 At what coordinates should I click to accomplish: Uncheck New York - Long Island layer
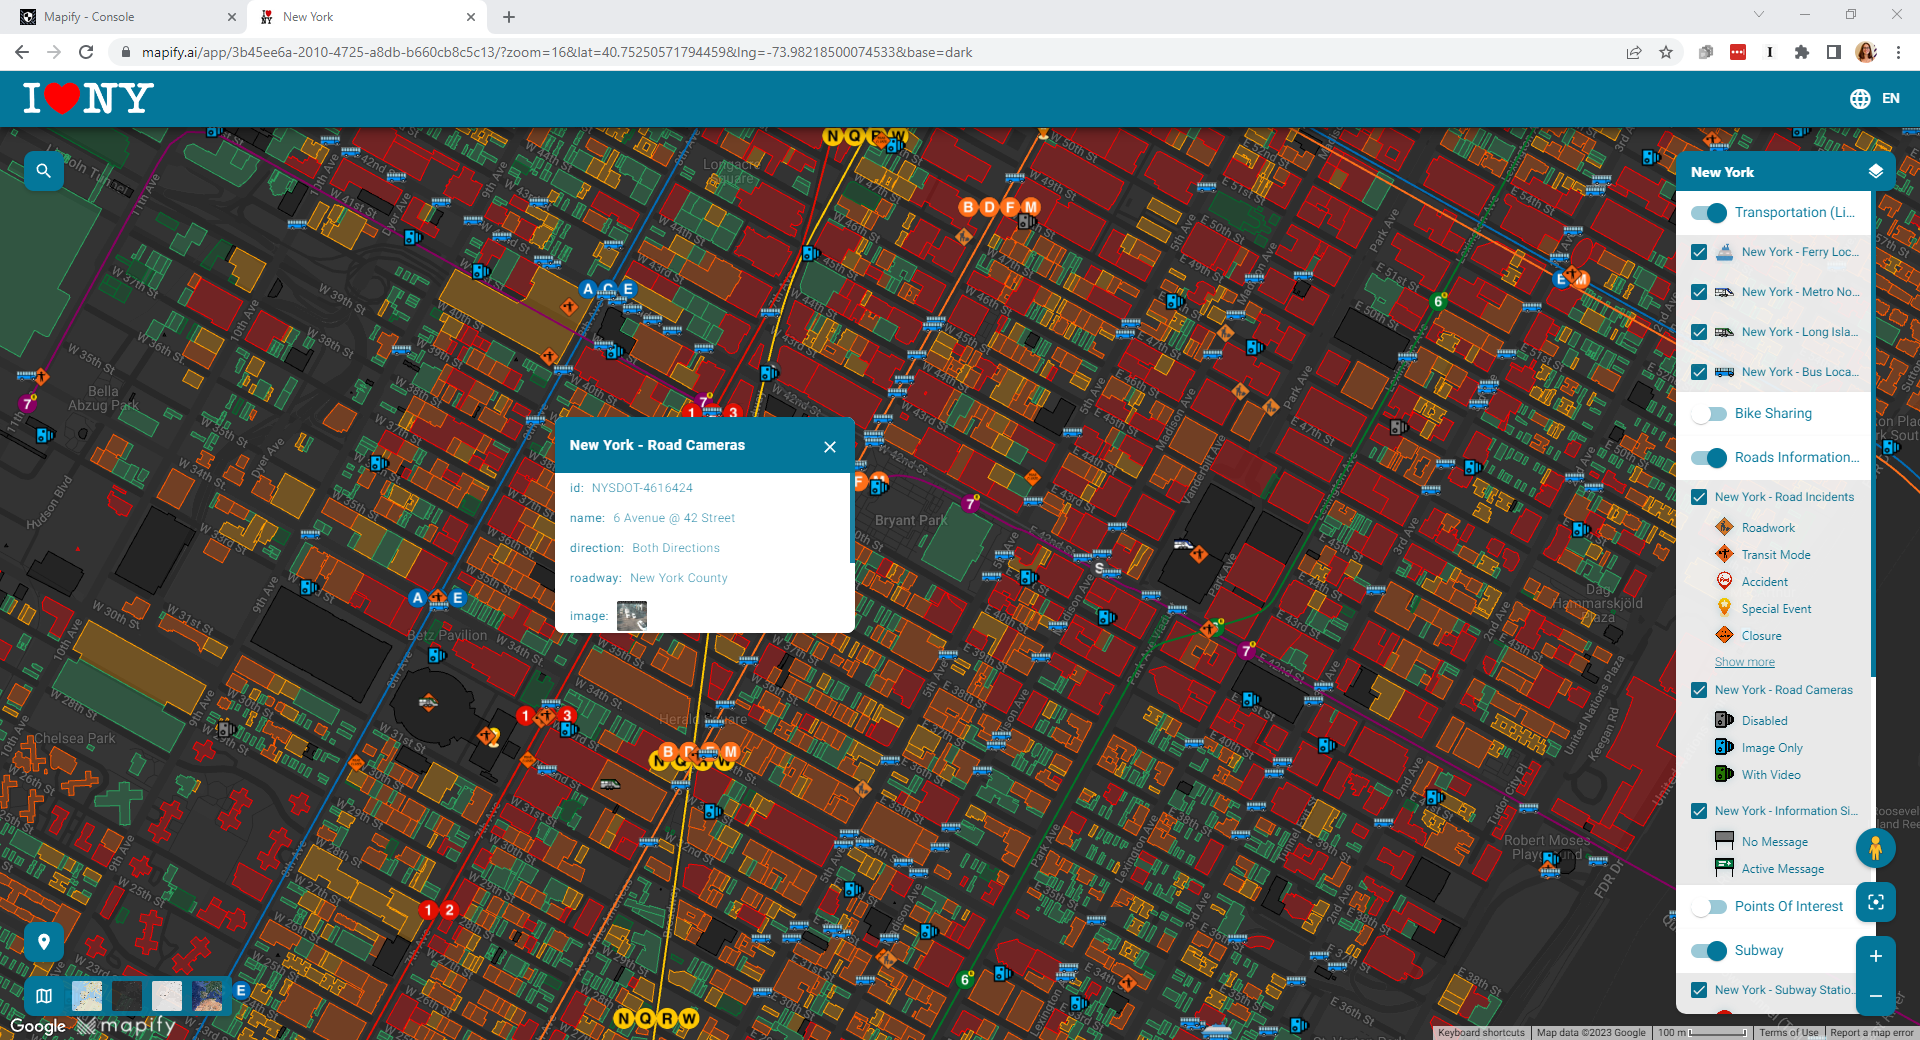click(1699, 332)
